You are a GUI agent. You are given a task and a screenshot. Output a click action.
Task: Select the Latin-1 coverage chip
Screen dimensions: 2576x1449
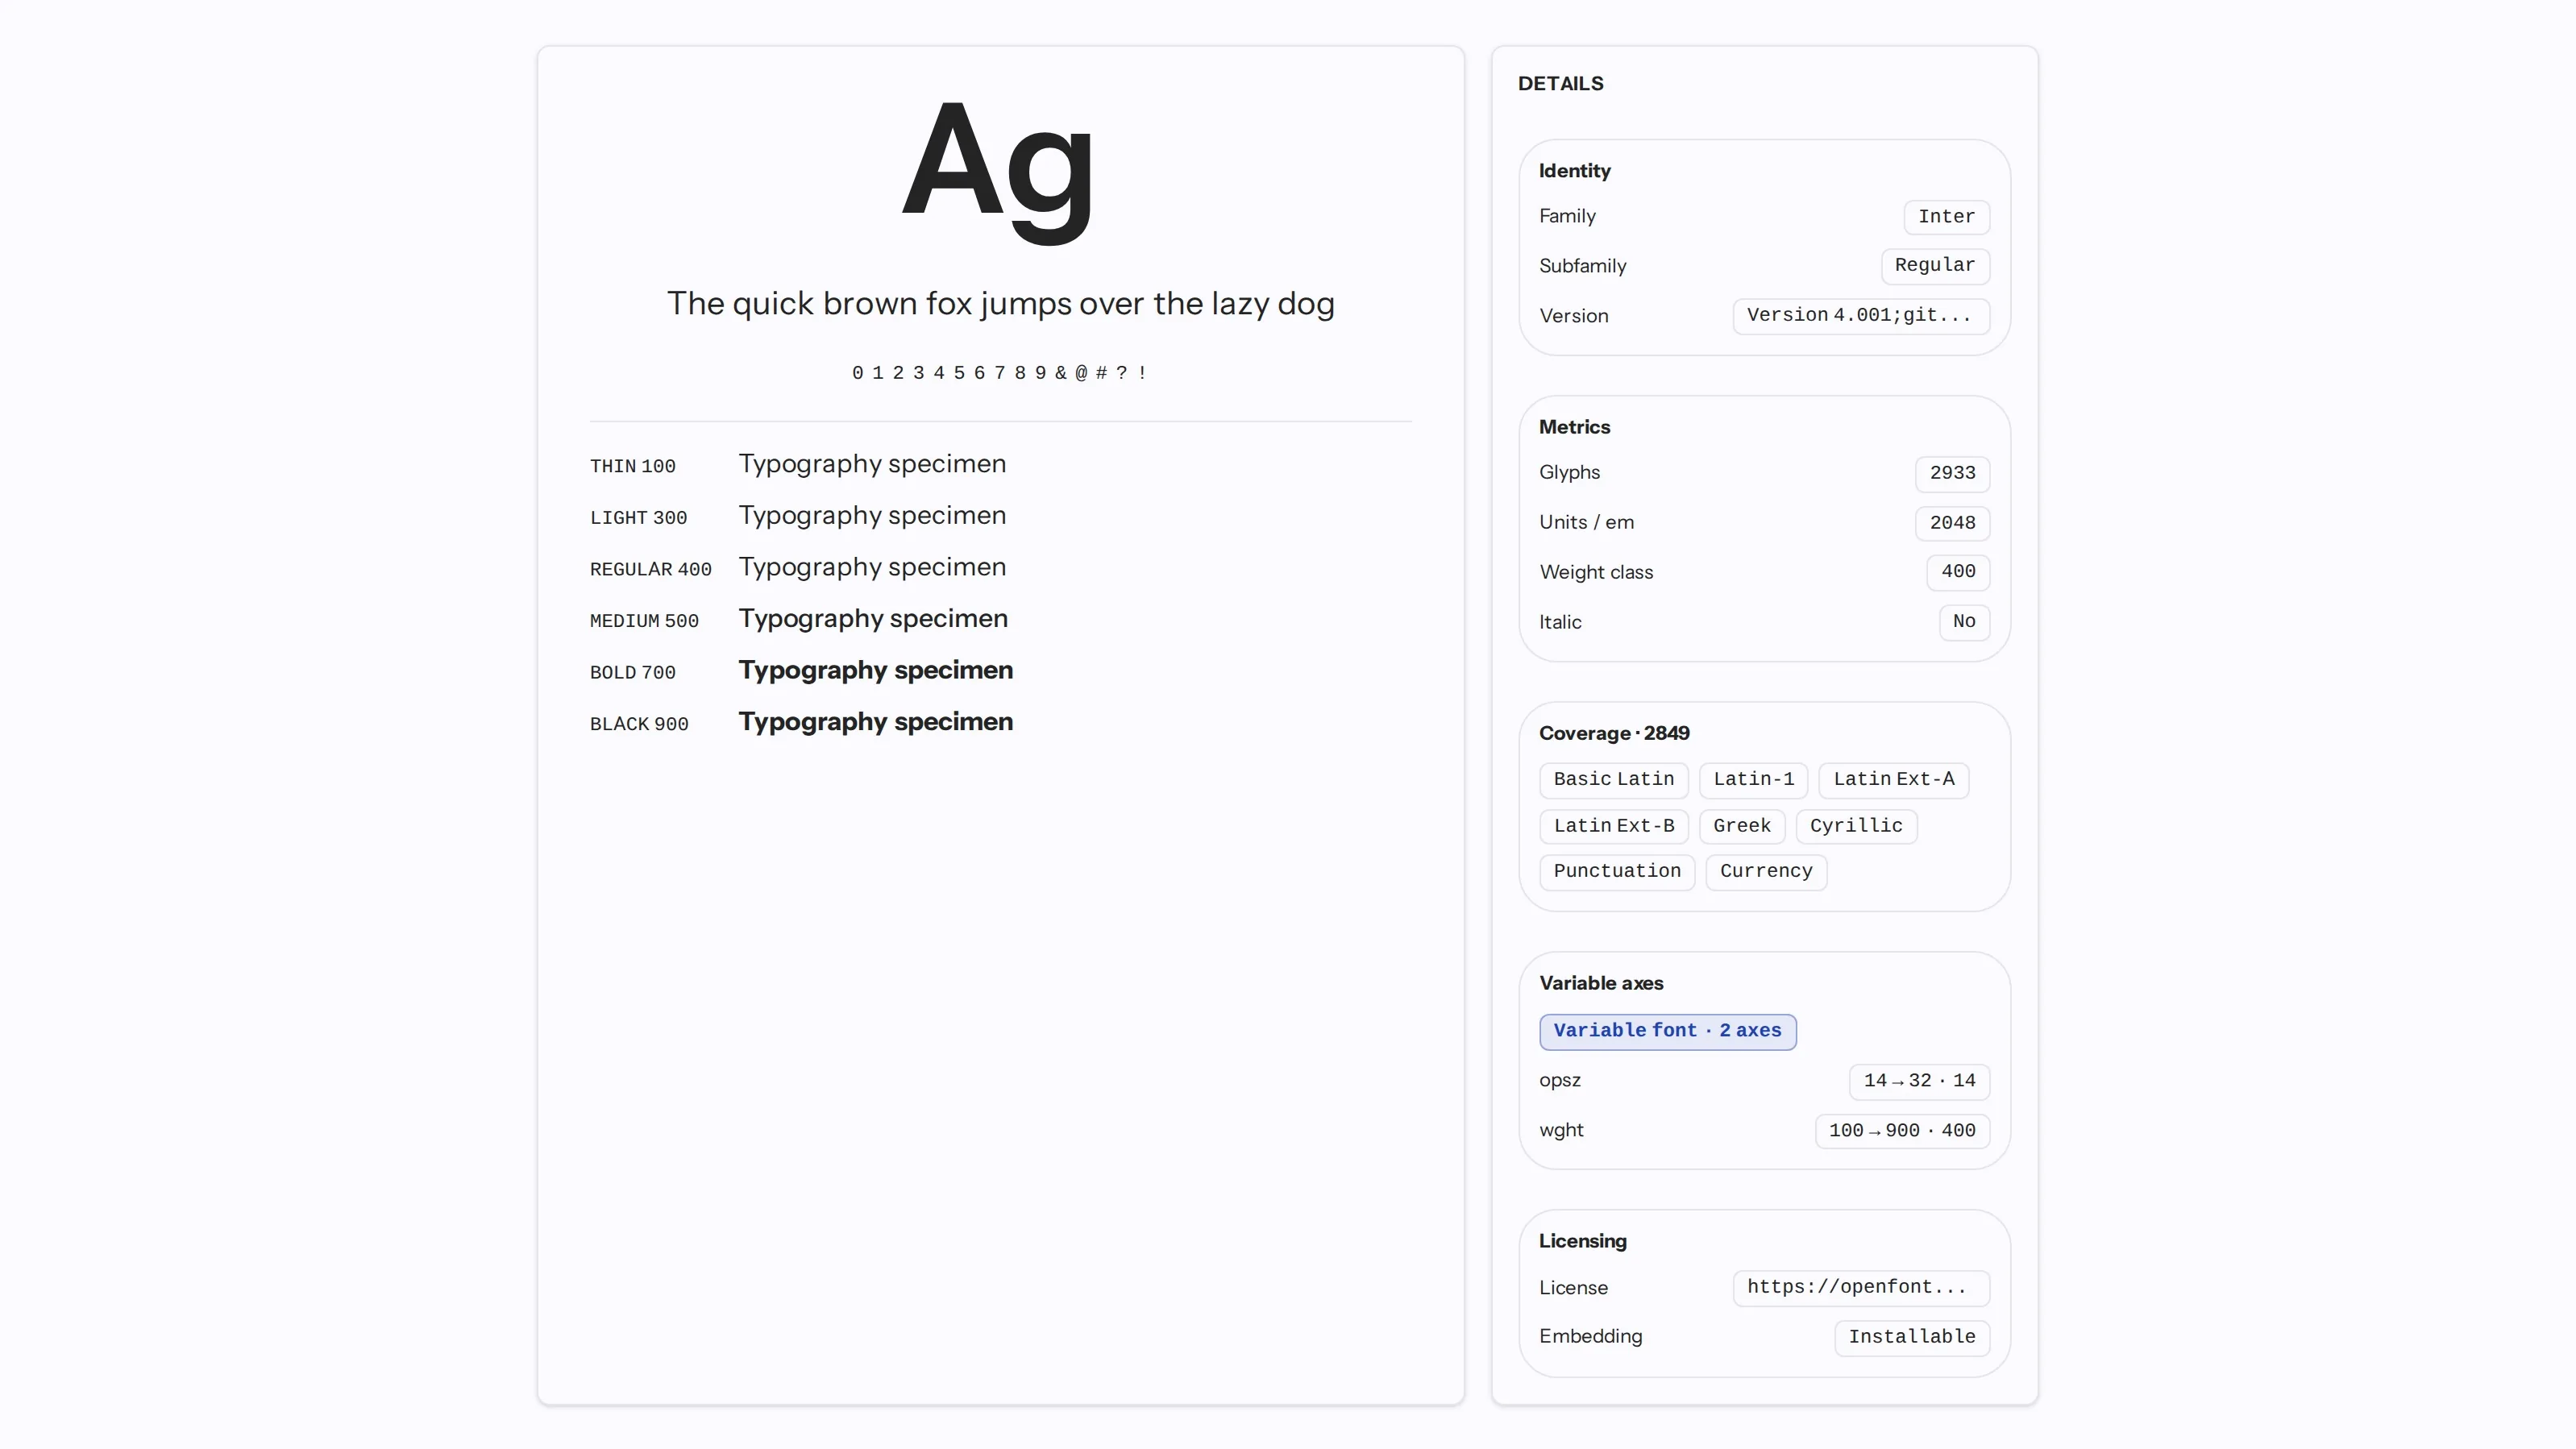pos(1753,780)
